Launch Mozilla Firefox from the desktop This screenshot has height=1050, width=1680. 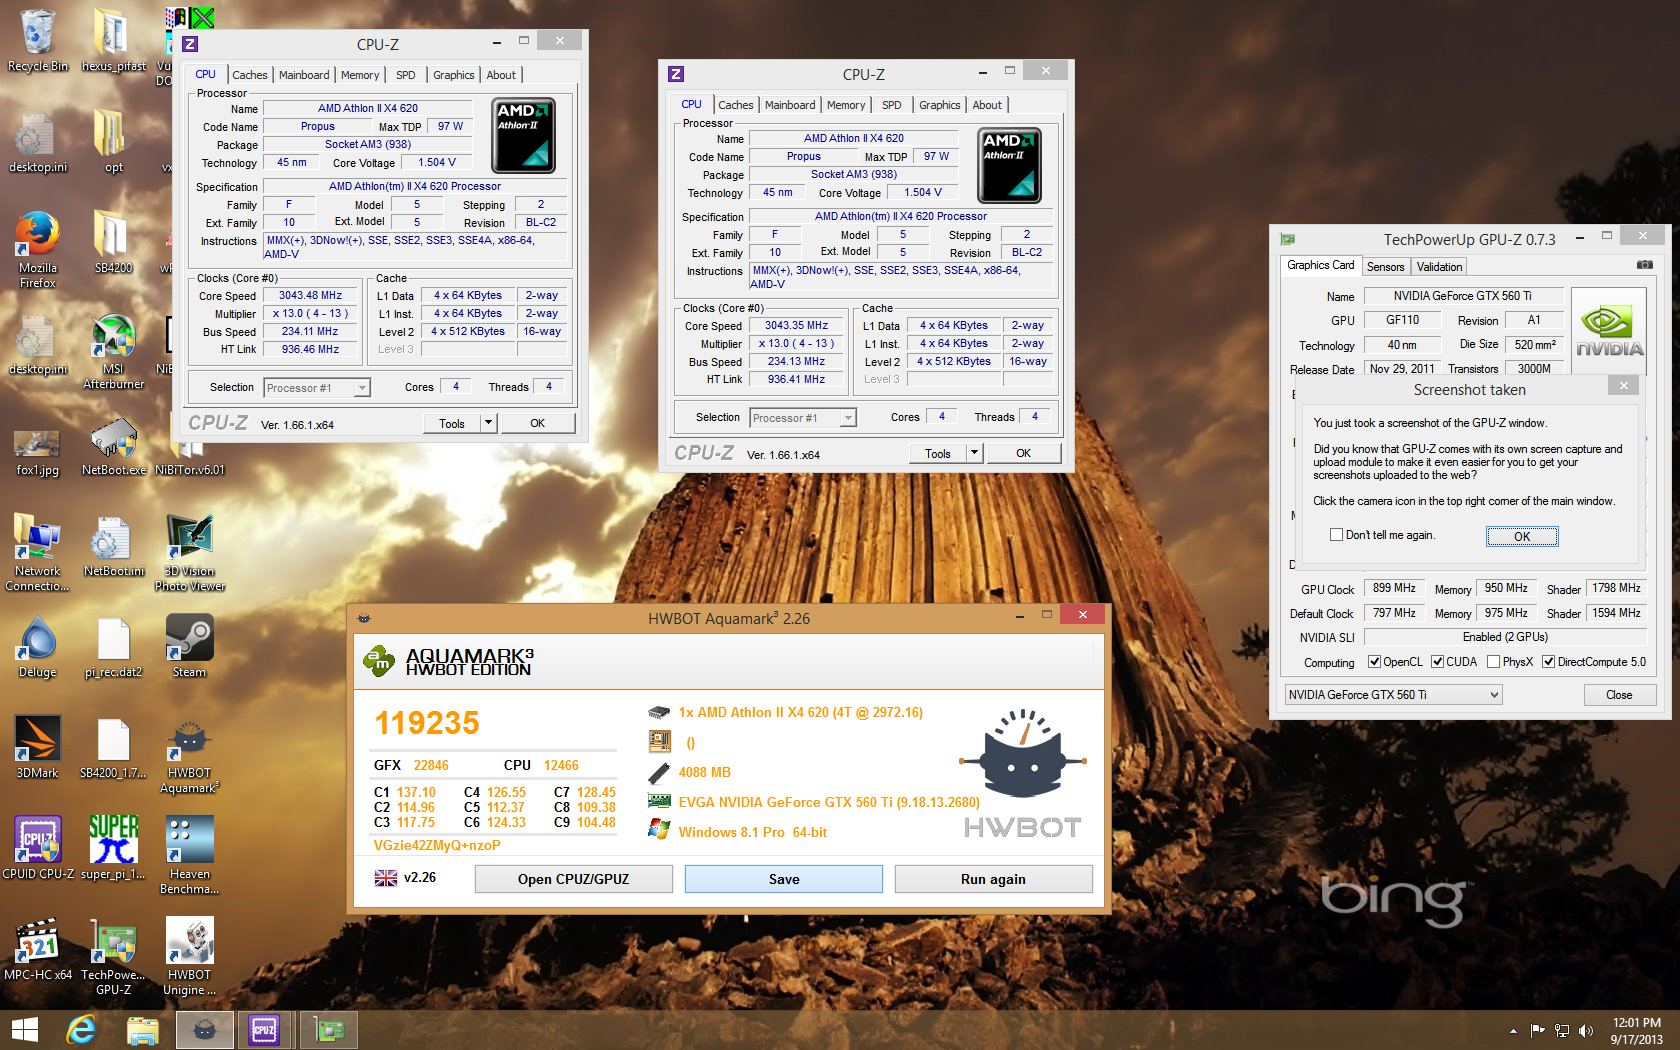click(x=38, y=248)
